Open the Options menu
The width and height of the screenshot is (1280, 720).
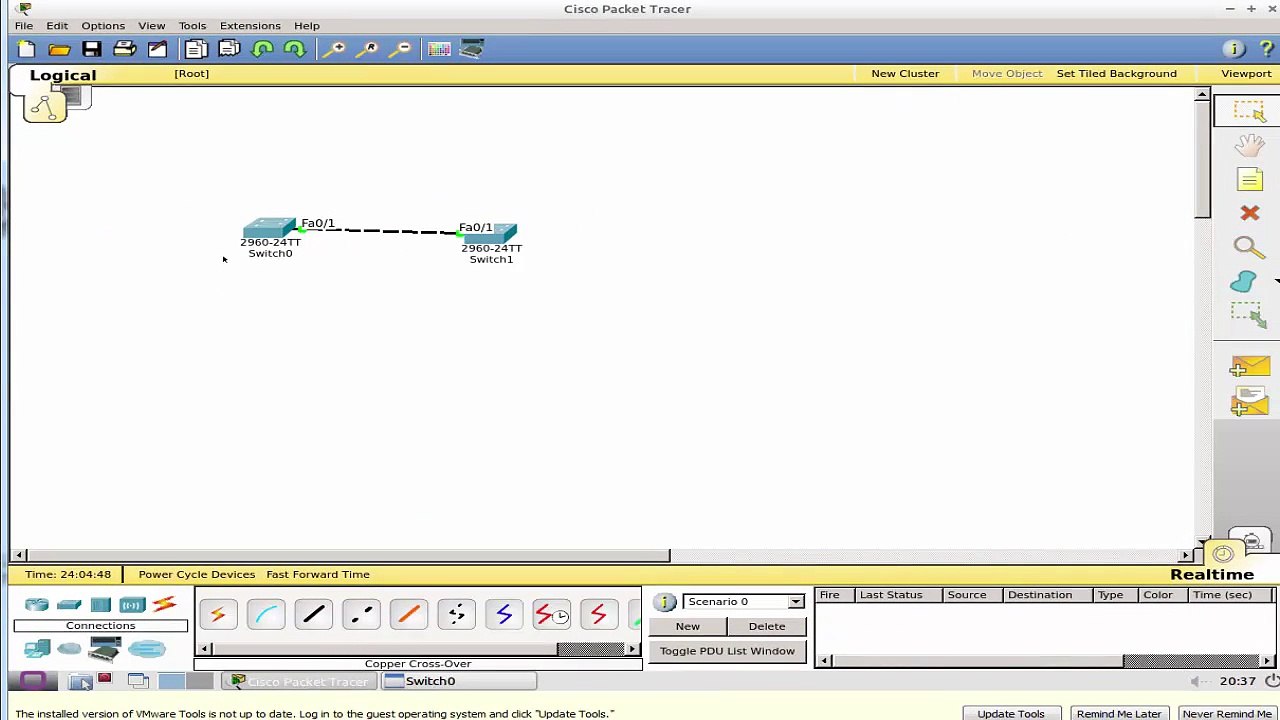(103, 26)
